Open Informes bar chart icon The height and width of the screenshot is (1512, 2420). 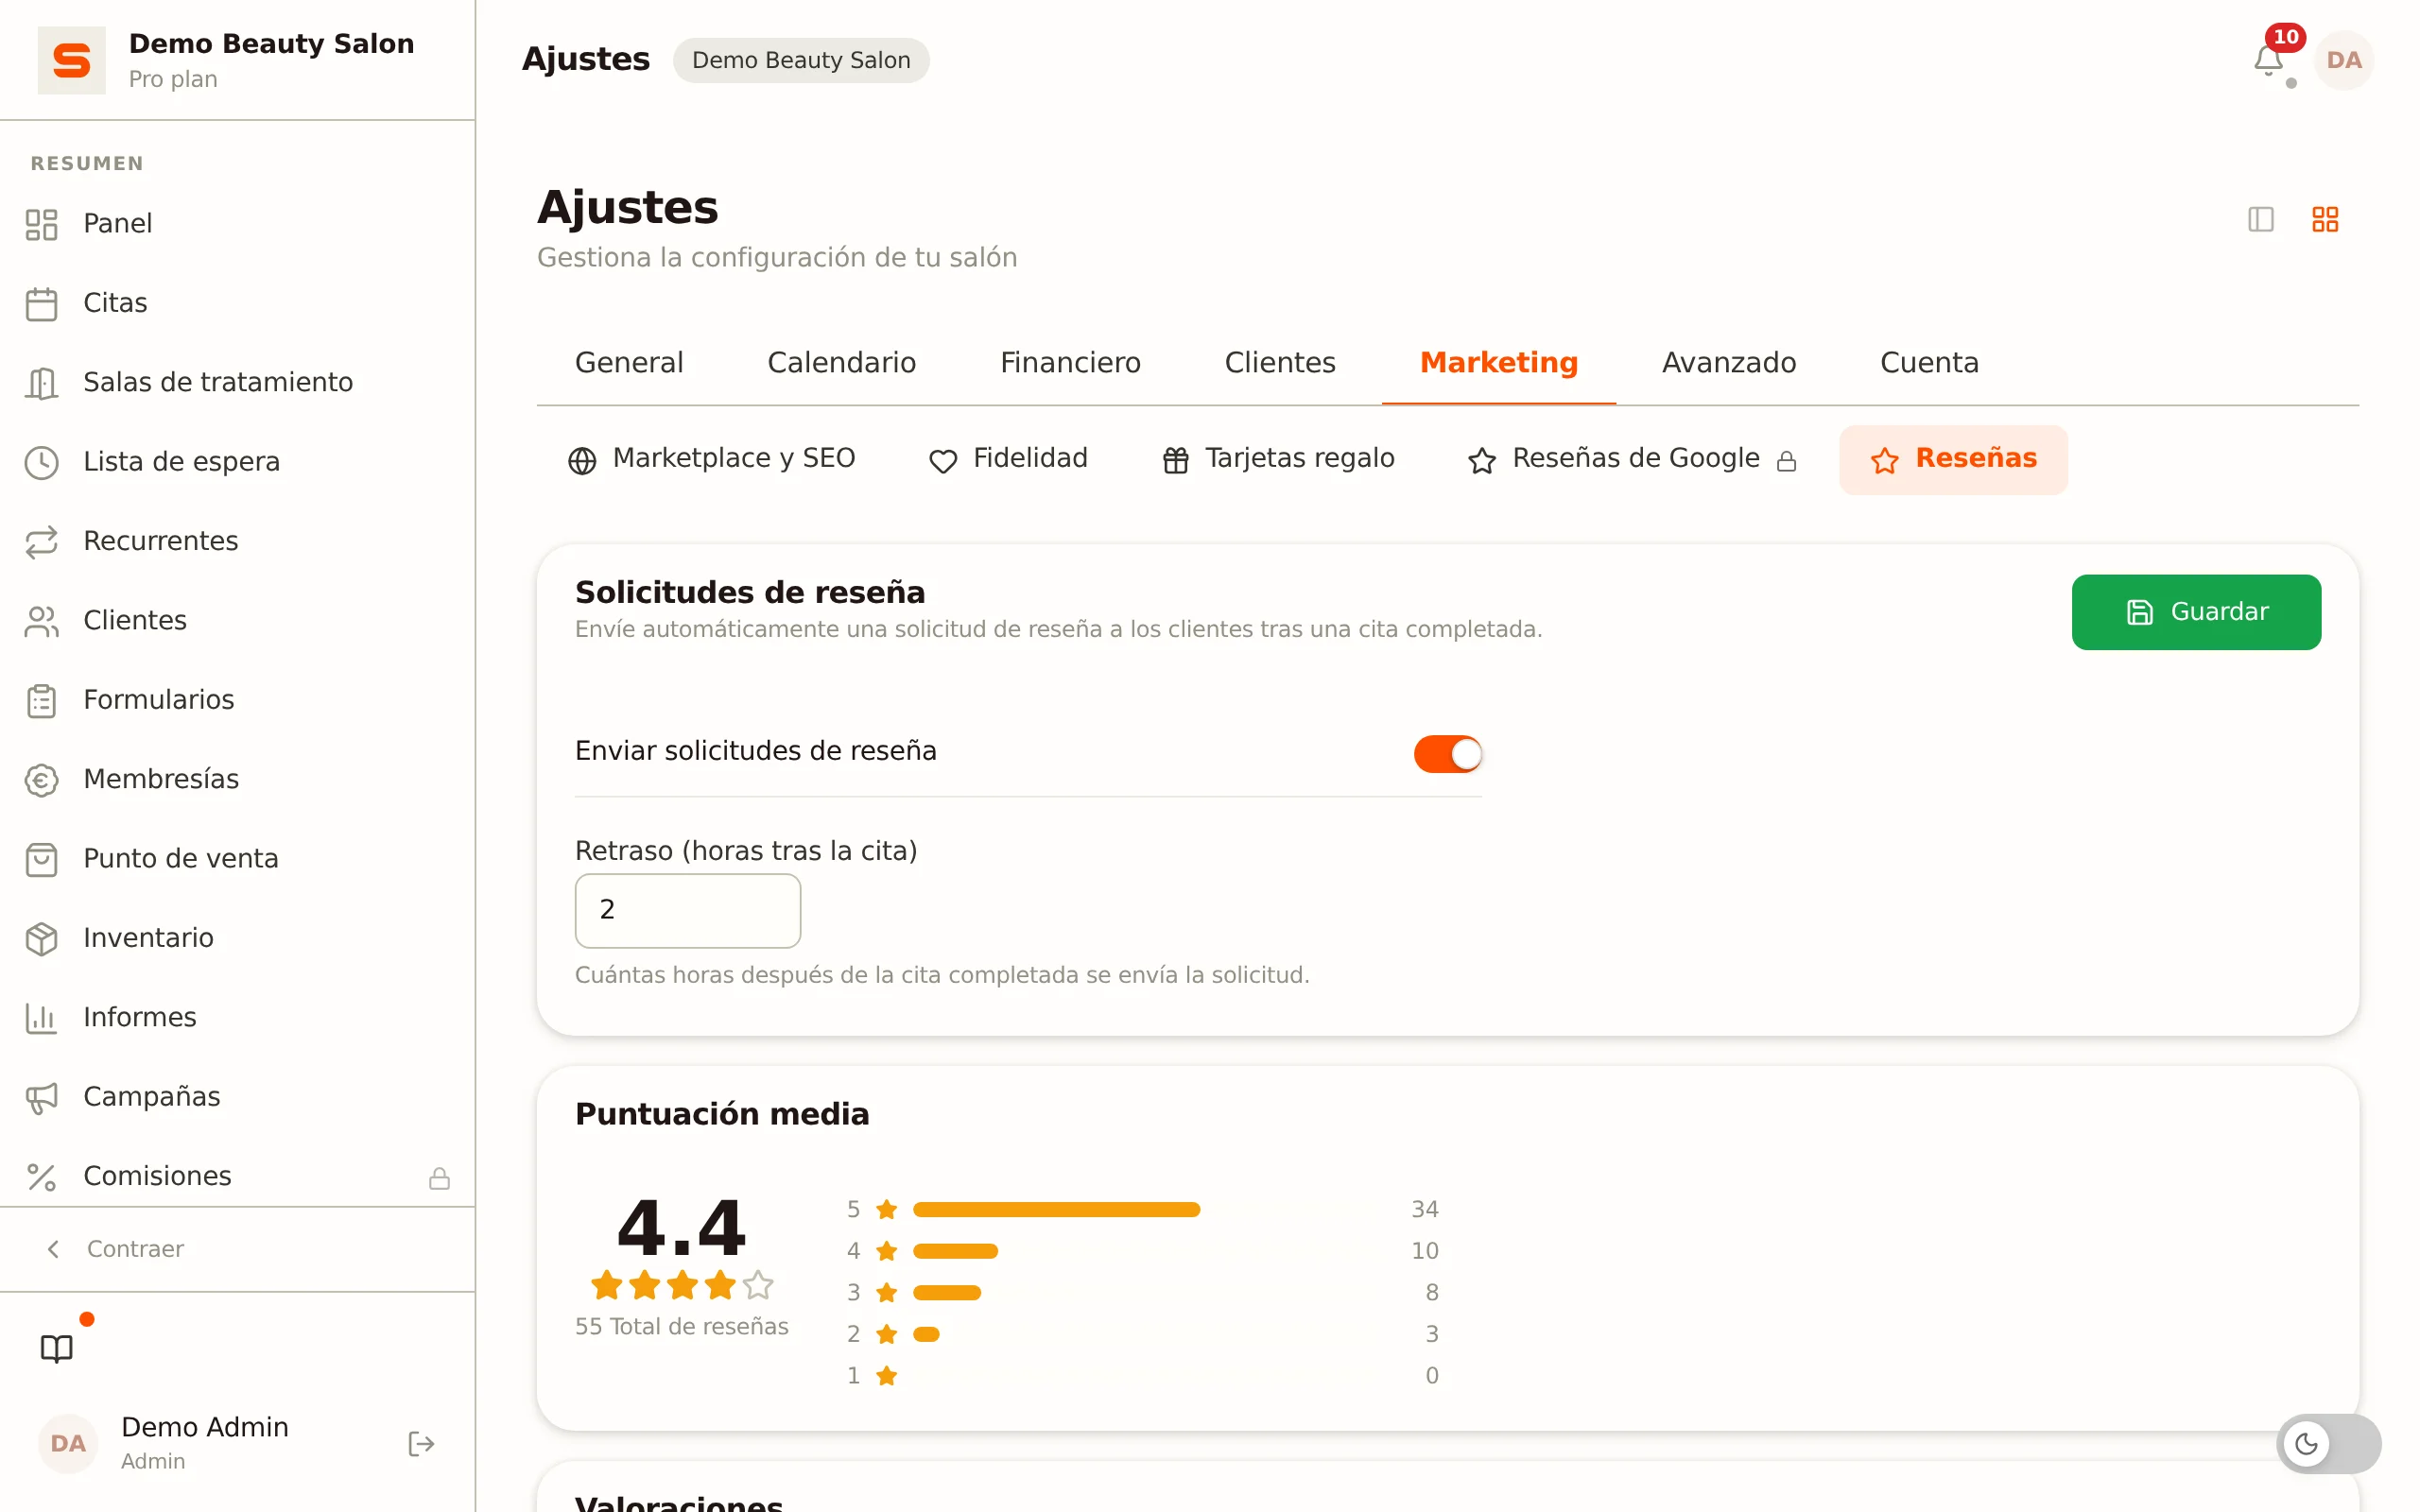[41, 1017]
